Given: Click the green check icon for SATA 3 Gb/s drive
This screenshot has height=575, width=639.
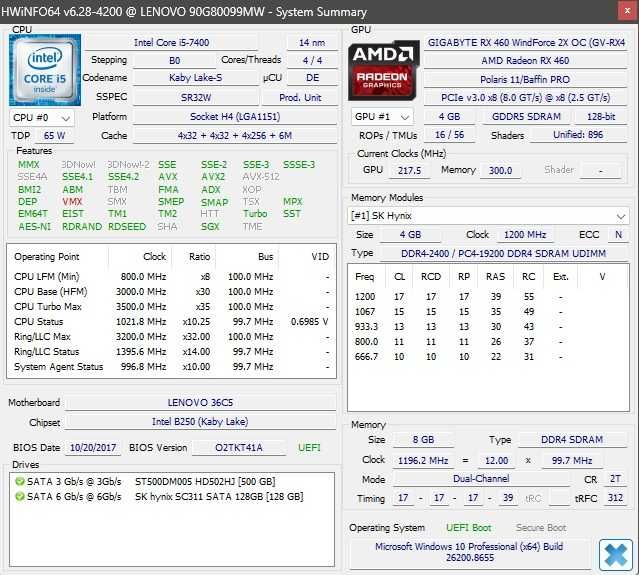Looking at the screenshot, I should [x=19, y=481].
